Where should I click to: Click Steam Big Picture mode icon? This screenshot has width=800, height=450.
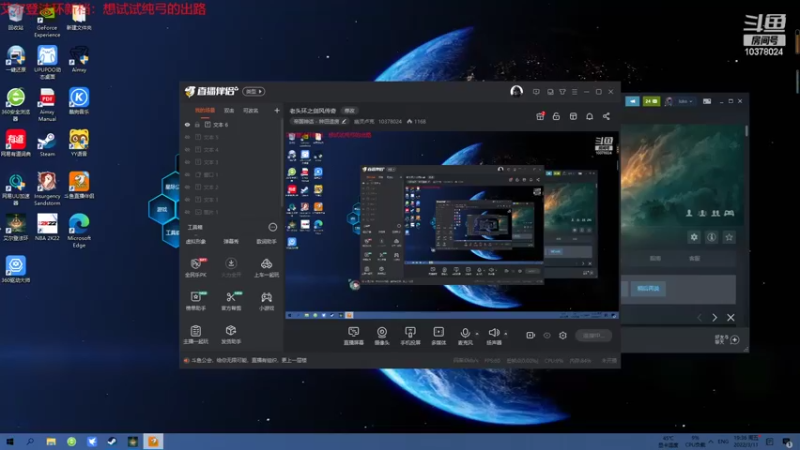[707, 102]
